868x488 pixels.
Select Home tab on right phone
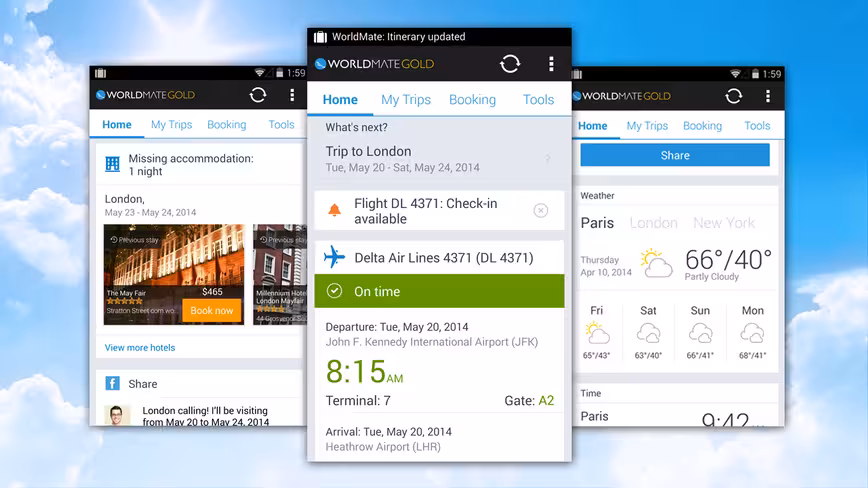click(x=592, y=126)
